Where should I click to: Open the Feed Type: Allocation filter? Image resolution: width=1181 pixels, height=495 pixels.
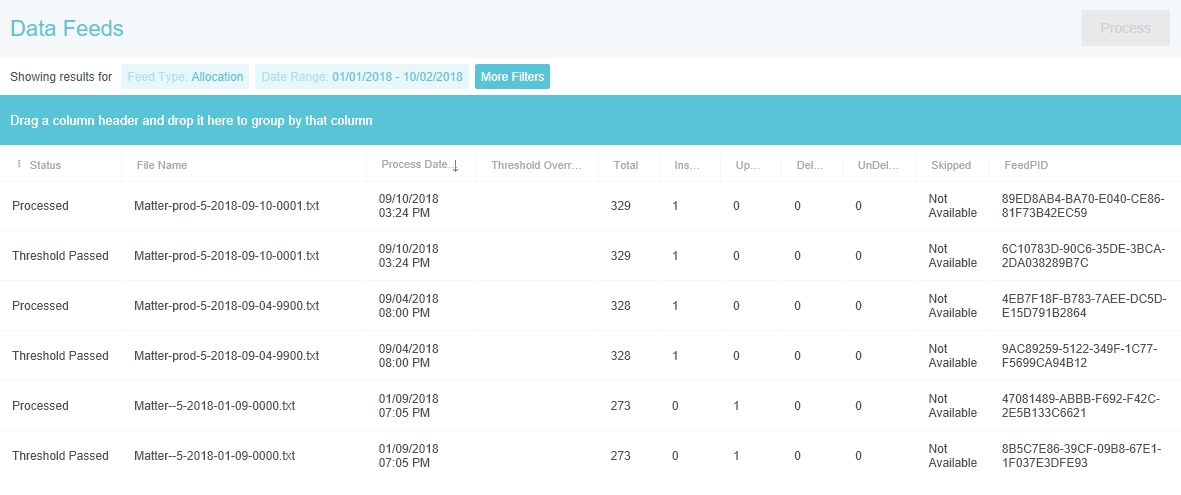[x=185, y=77]
